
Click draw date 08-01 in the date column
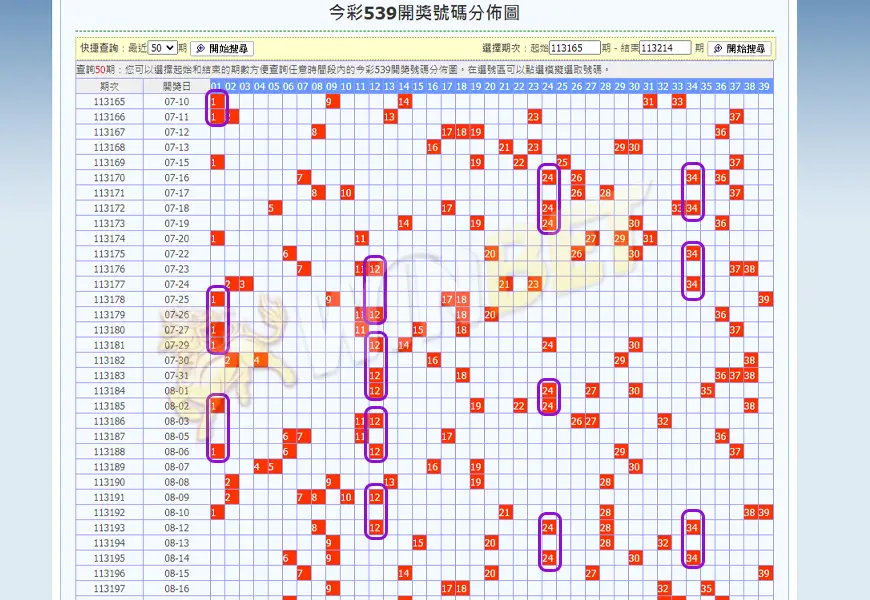click(176, 391)
